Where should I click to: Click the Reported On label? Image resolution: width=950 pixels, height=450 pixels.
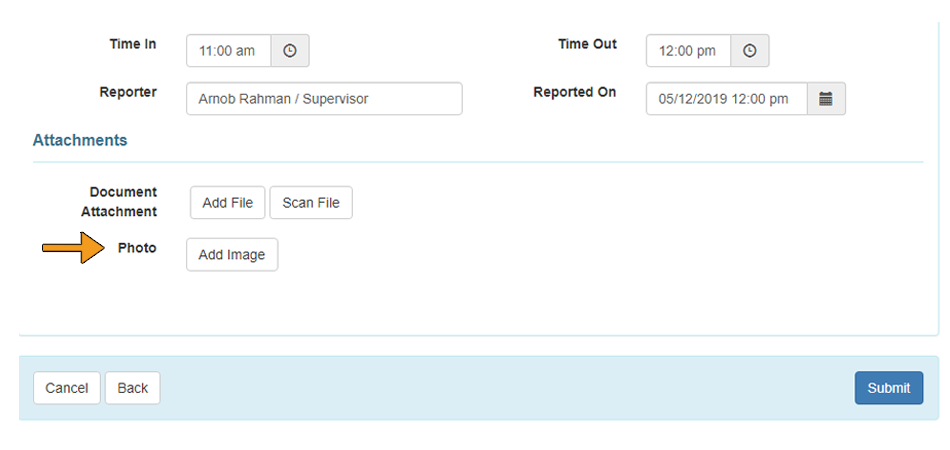click(574, 92)
